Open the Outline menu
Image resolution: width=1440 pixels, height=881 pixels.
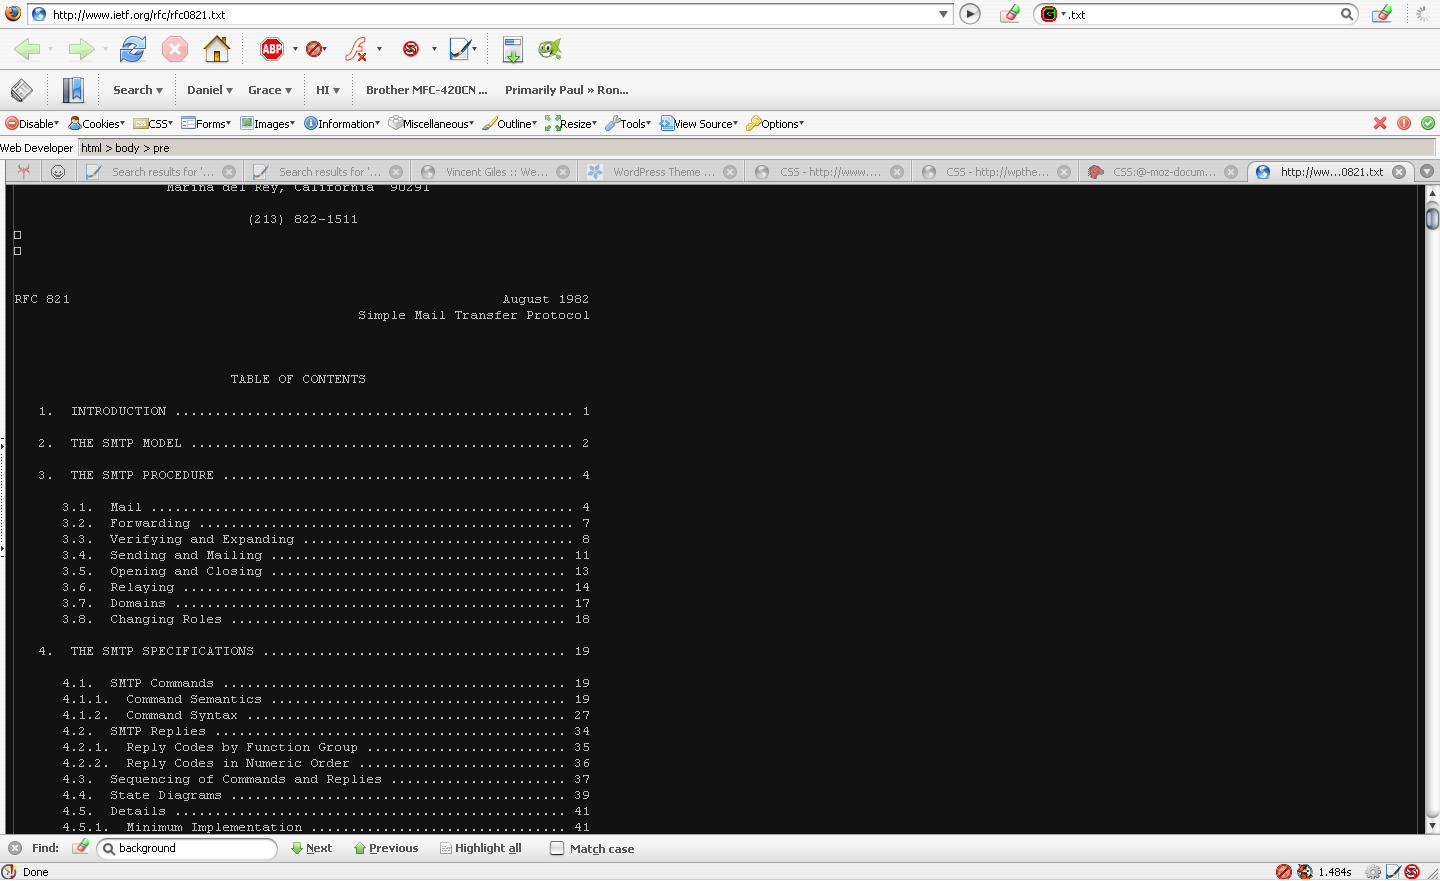[x=510, y=124]
